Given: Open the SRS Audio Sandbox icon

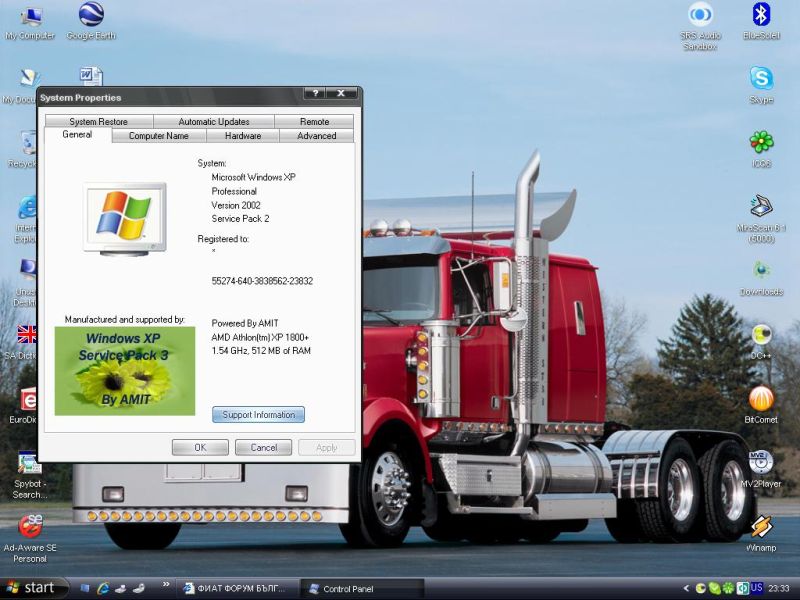Looking at the screenshot, I should (x=700, y=15).
